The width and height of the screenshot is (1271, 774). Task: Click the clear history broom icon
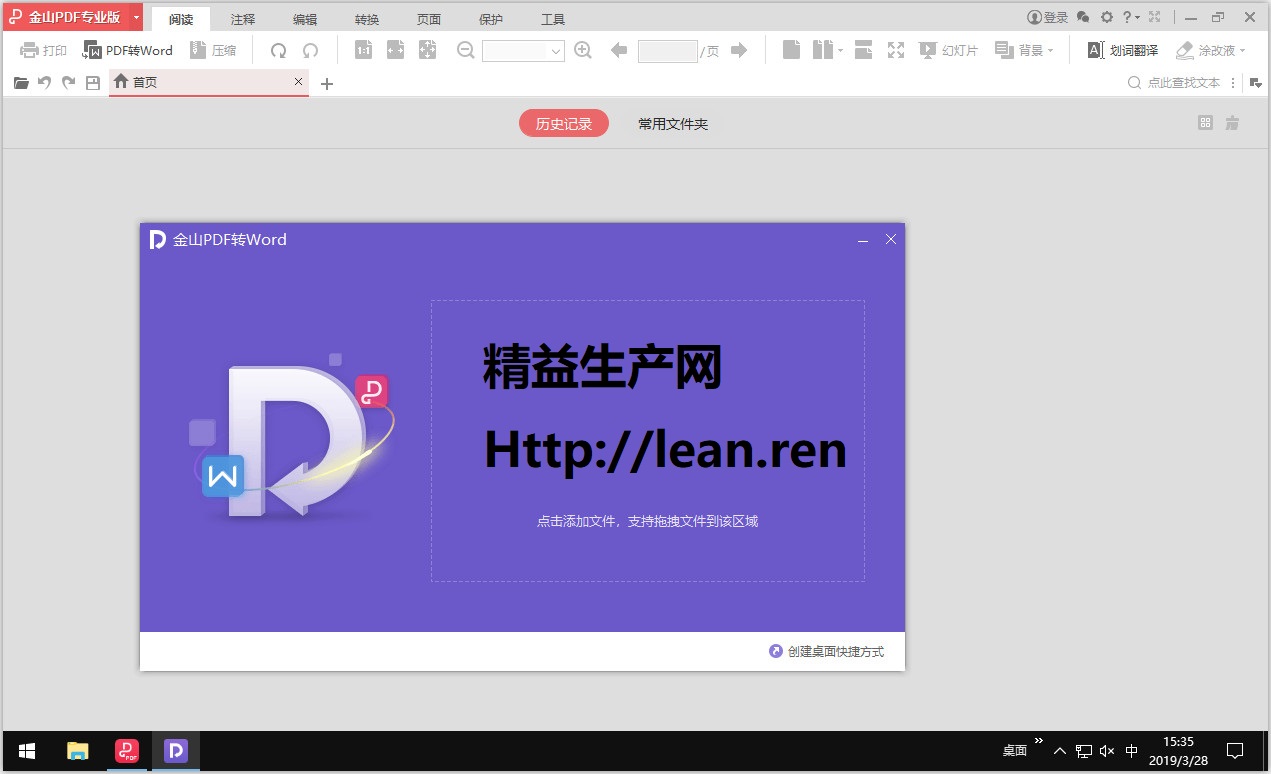[x=1232, y=123]
